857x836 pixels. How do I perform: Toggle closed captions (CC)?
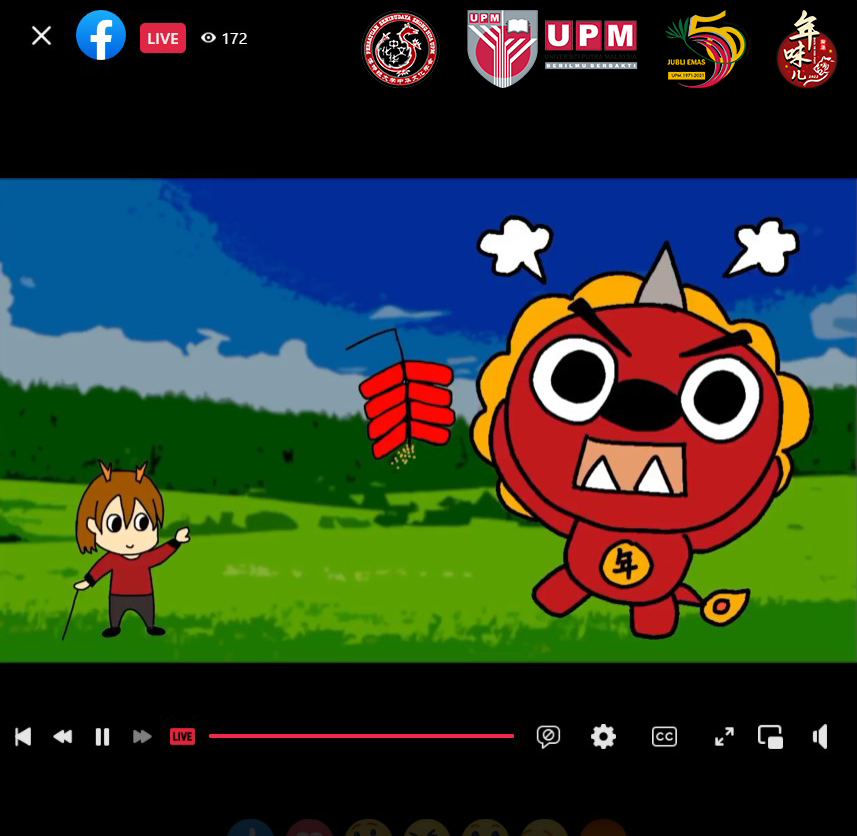pos(664,737)
